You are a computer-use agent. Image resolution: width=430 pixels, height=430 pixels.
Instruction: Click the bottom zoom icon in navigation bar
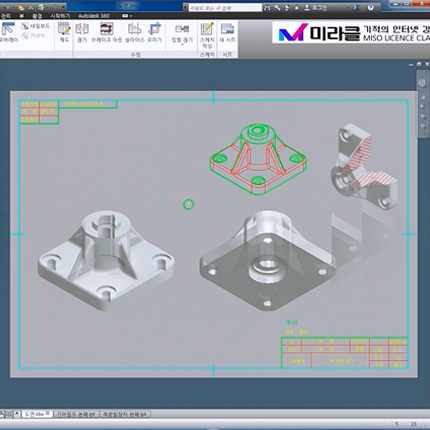pos(423,126)
